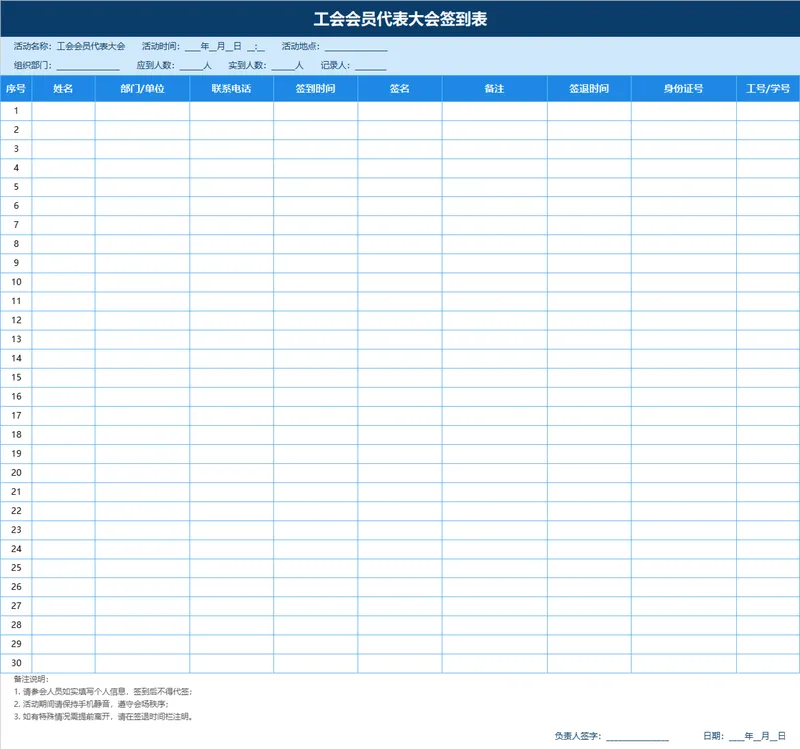Click the 日期 field at bottom right
The image size is (800, 749).
click(x=744, y=736)
